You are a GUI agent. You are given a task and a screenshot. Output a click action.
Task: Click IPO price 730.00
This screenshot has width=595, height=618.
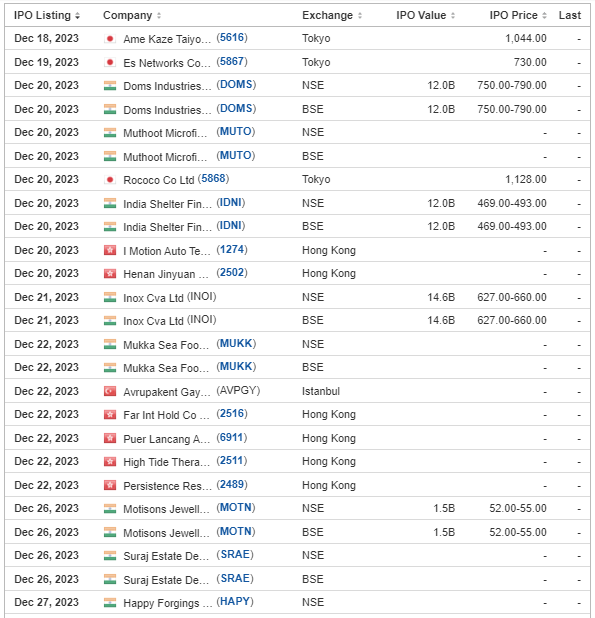pyautogui.click(x=530, y=62)
